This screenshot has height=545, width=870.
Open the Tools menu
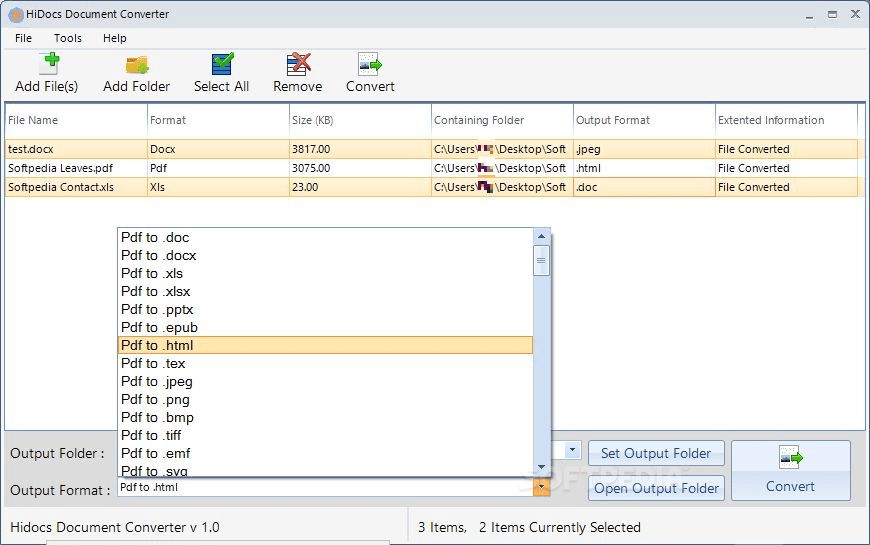(x=68, y=38)
